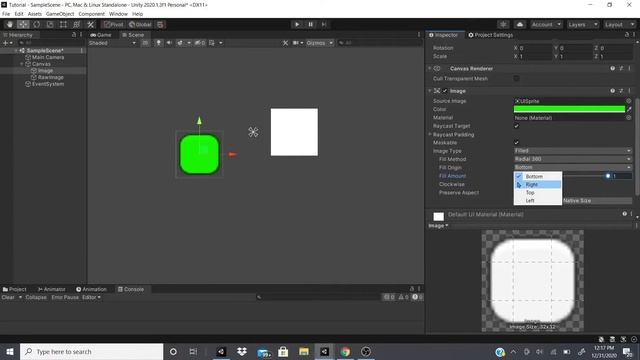
Task: Toggle Raycast Target checkbox
Action: tap(516, 126)
